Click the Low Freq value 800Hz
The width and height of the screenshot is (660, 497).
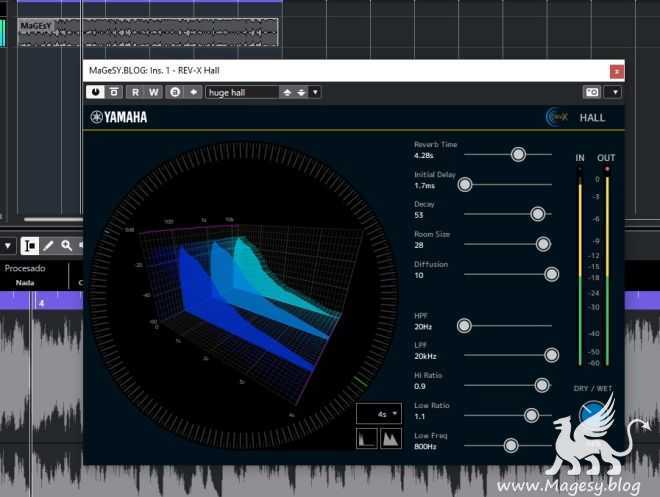point(425,447)
